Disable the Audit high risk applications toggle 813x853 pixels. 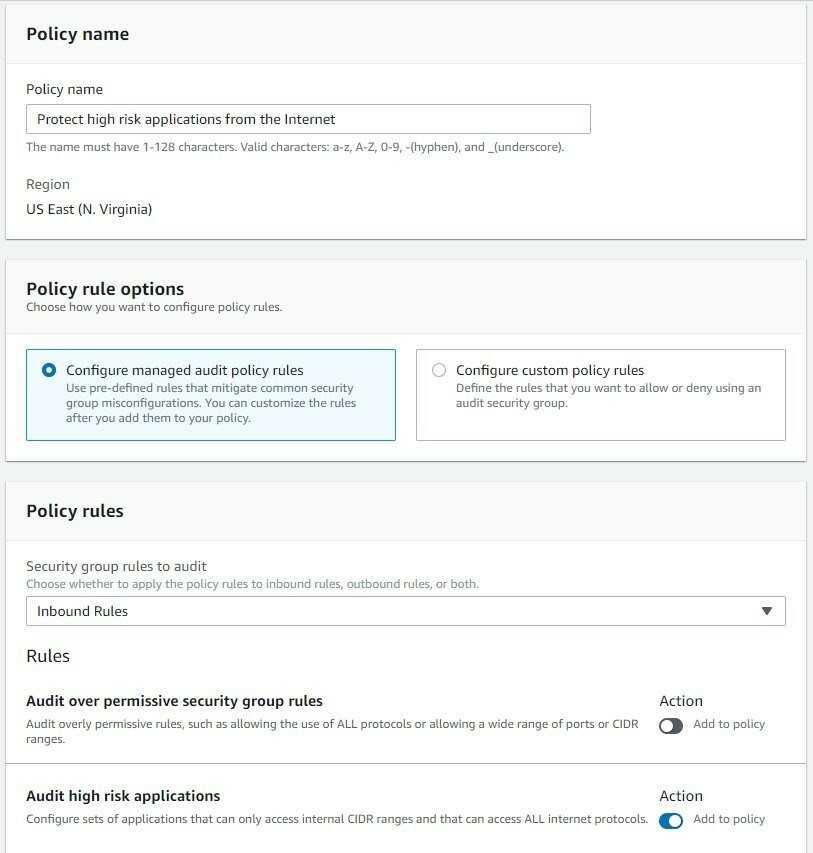pos(670,820)
